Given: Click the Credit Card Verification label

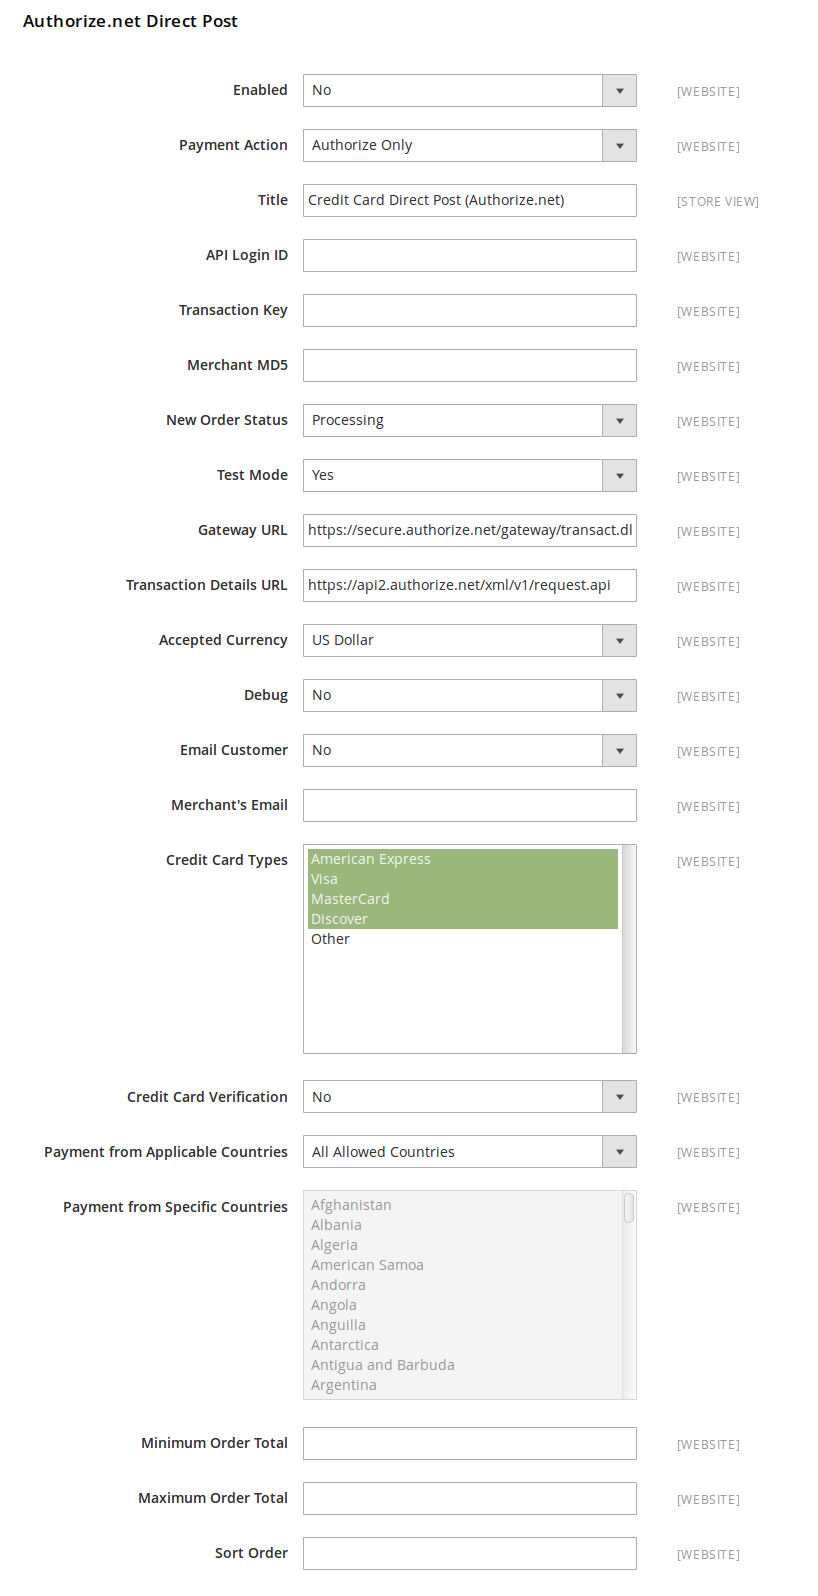Looking at the screenshot, I should 207,1097.
